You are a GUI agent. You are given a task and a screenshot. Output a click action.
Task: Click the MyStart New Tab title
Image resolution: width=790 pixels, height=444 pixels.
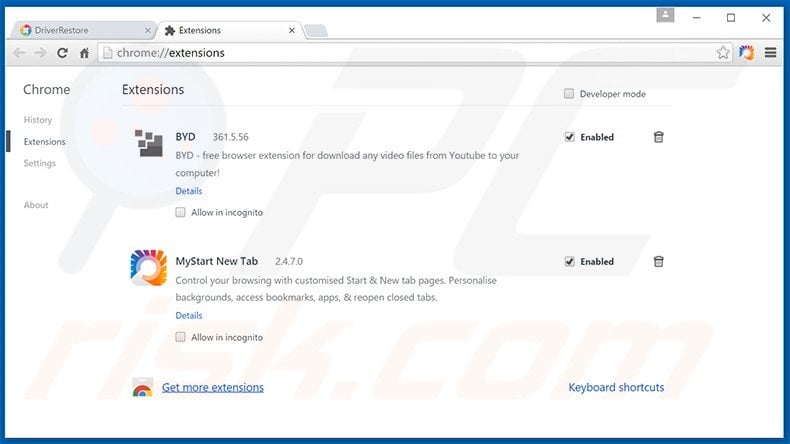coord(217,262)
